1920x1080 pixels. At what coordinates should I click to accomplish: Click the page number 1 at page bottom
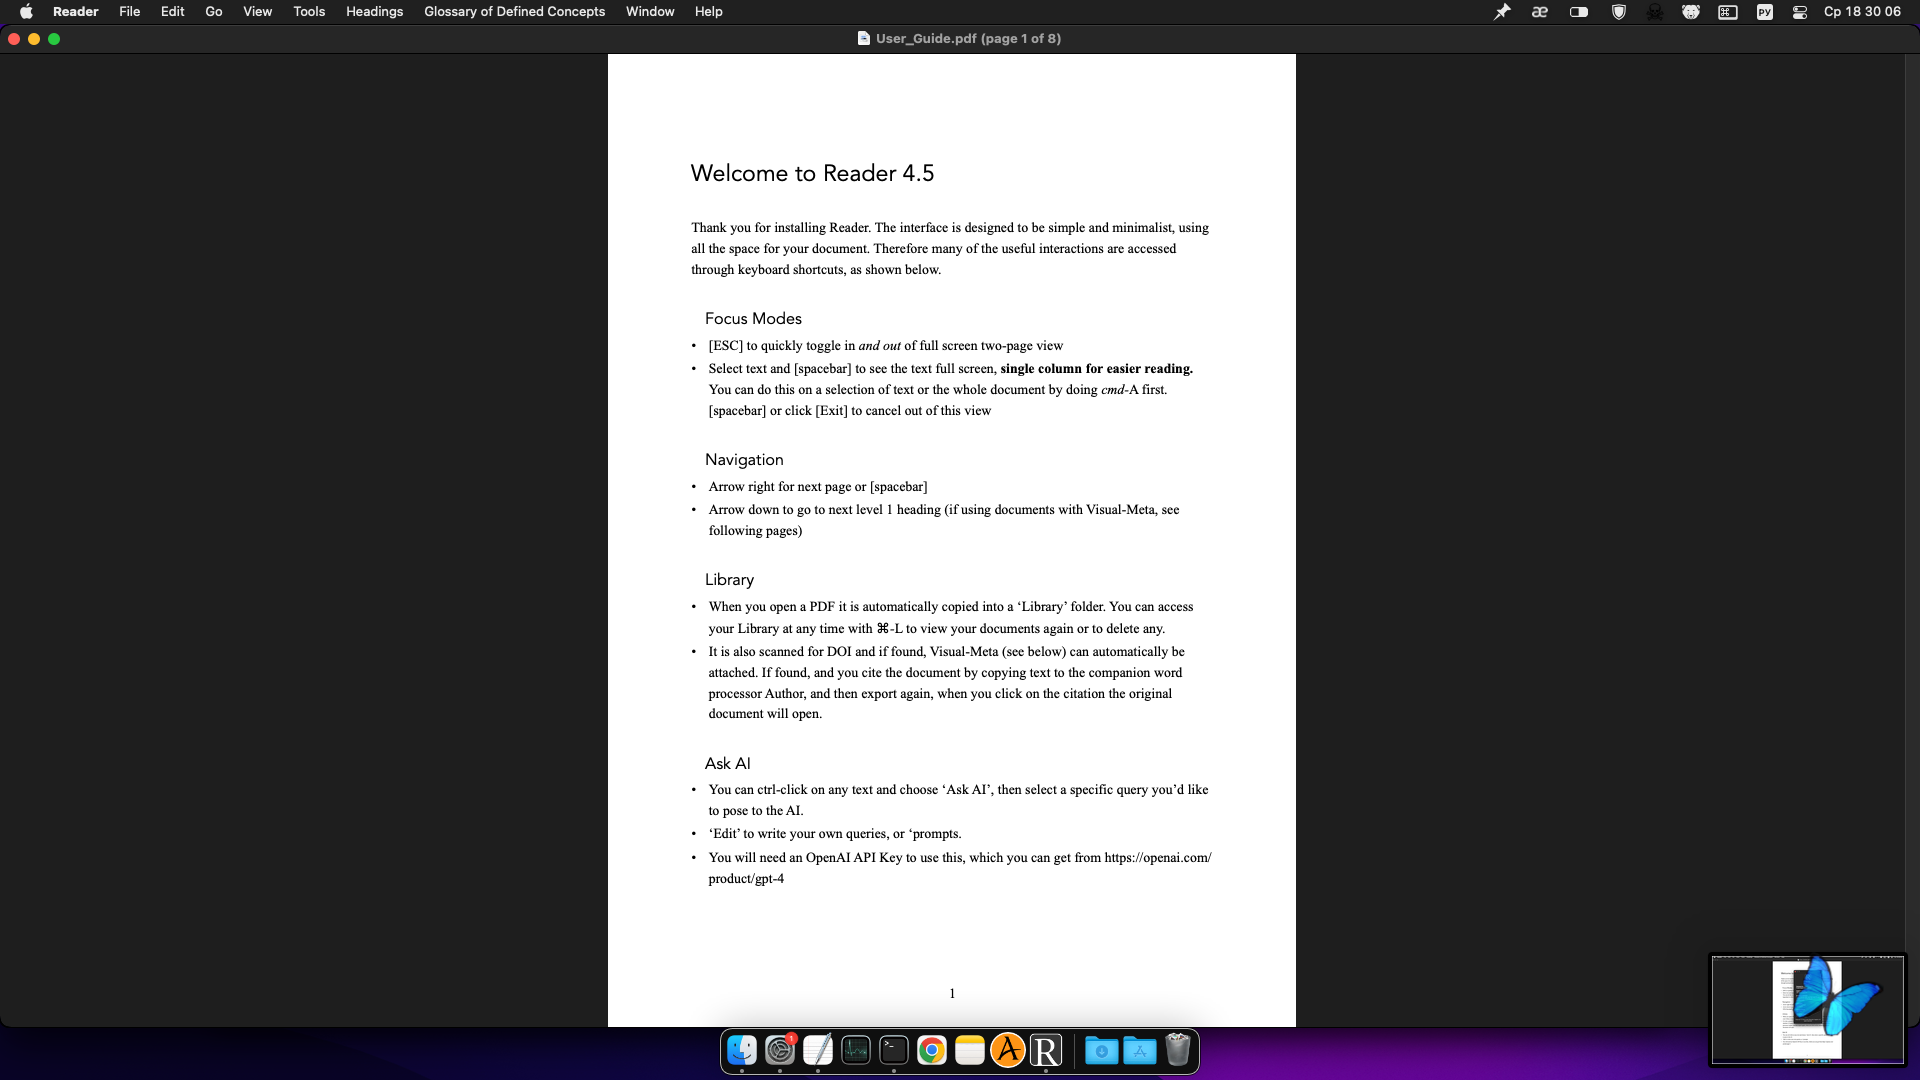952,993
